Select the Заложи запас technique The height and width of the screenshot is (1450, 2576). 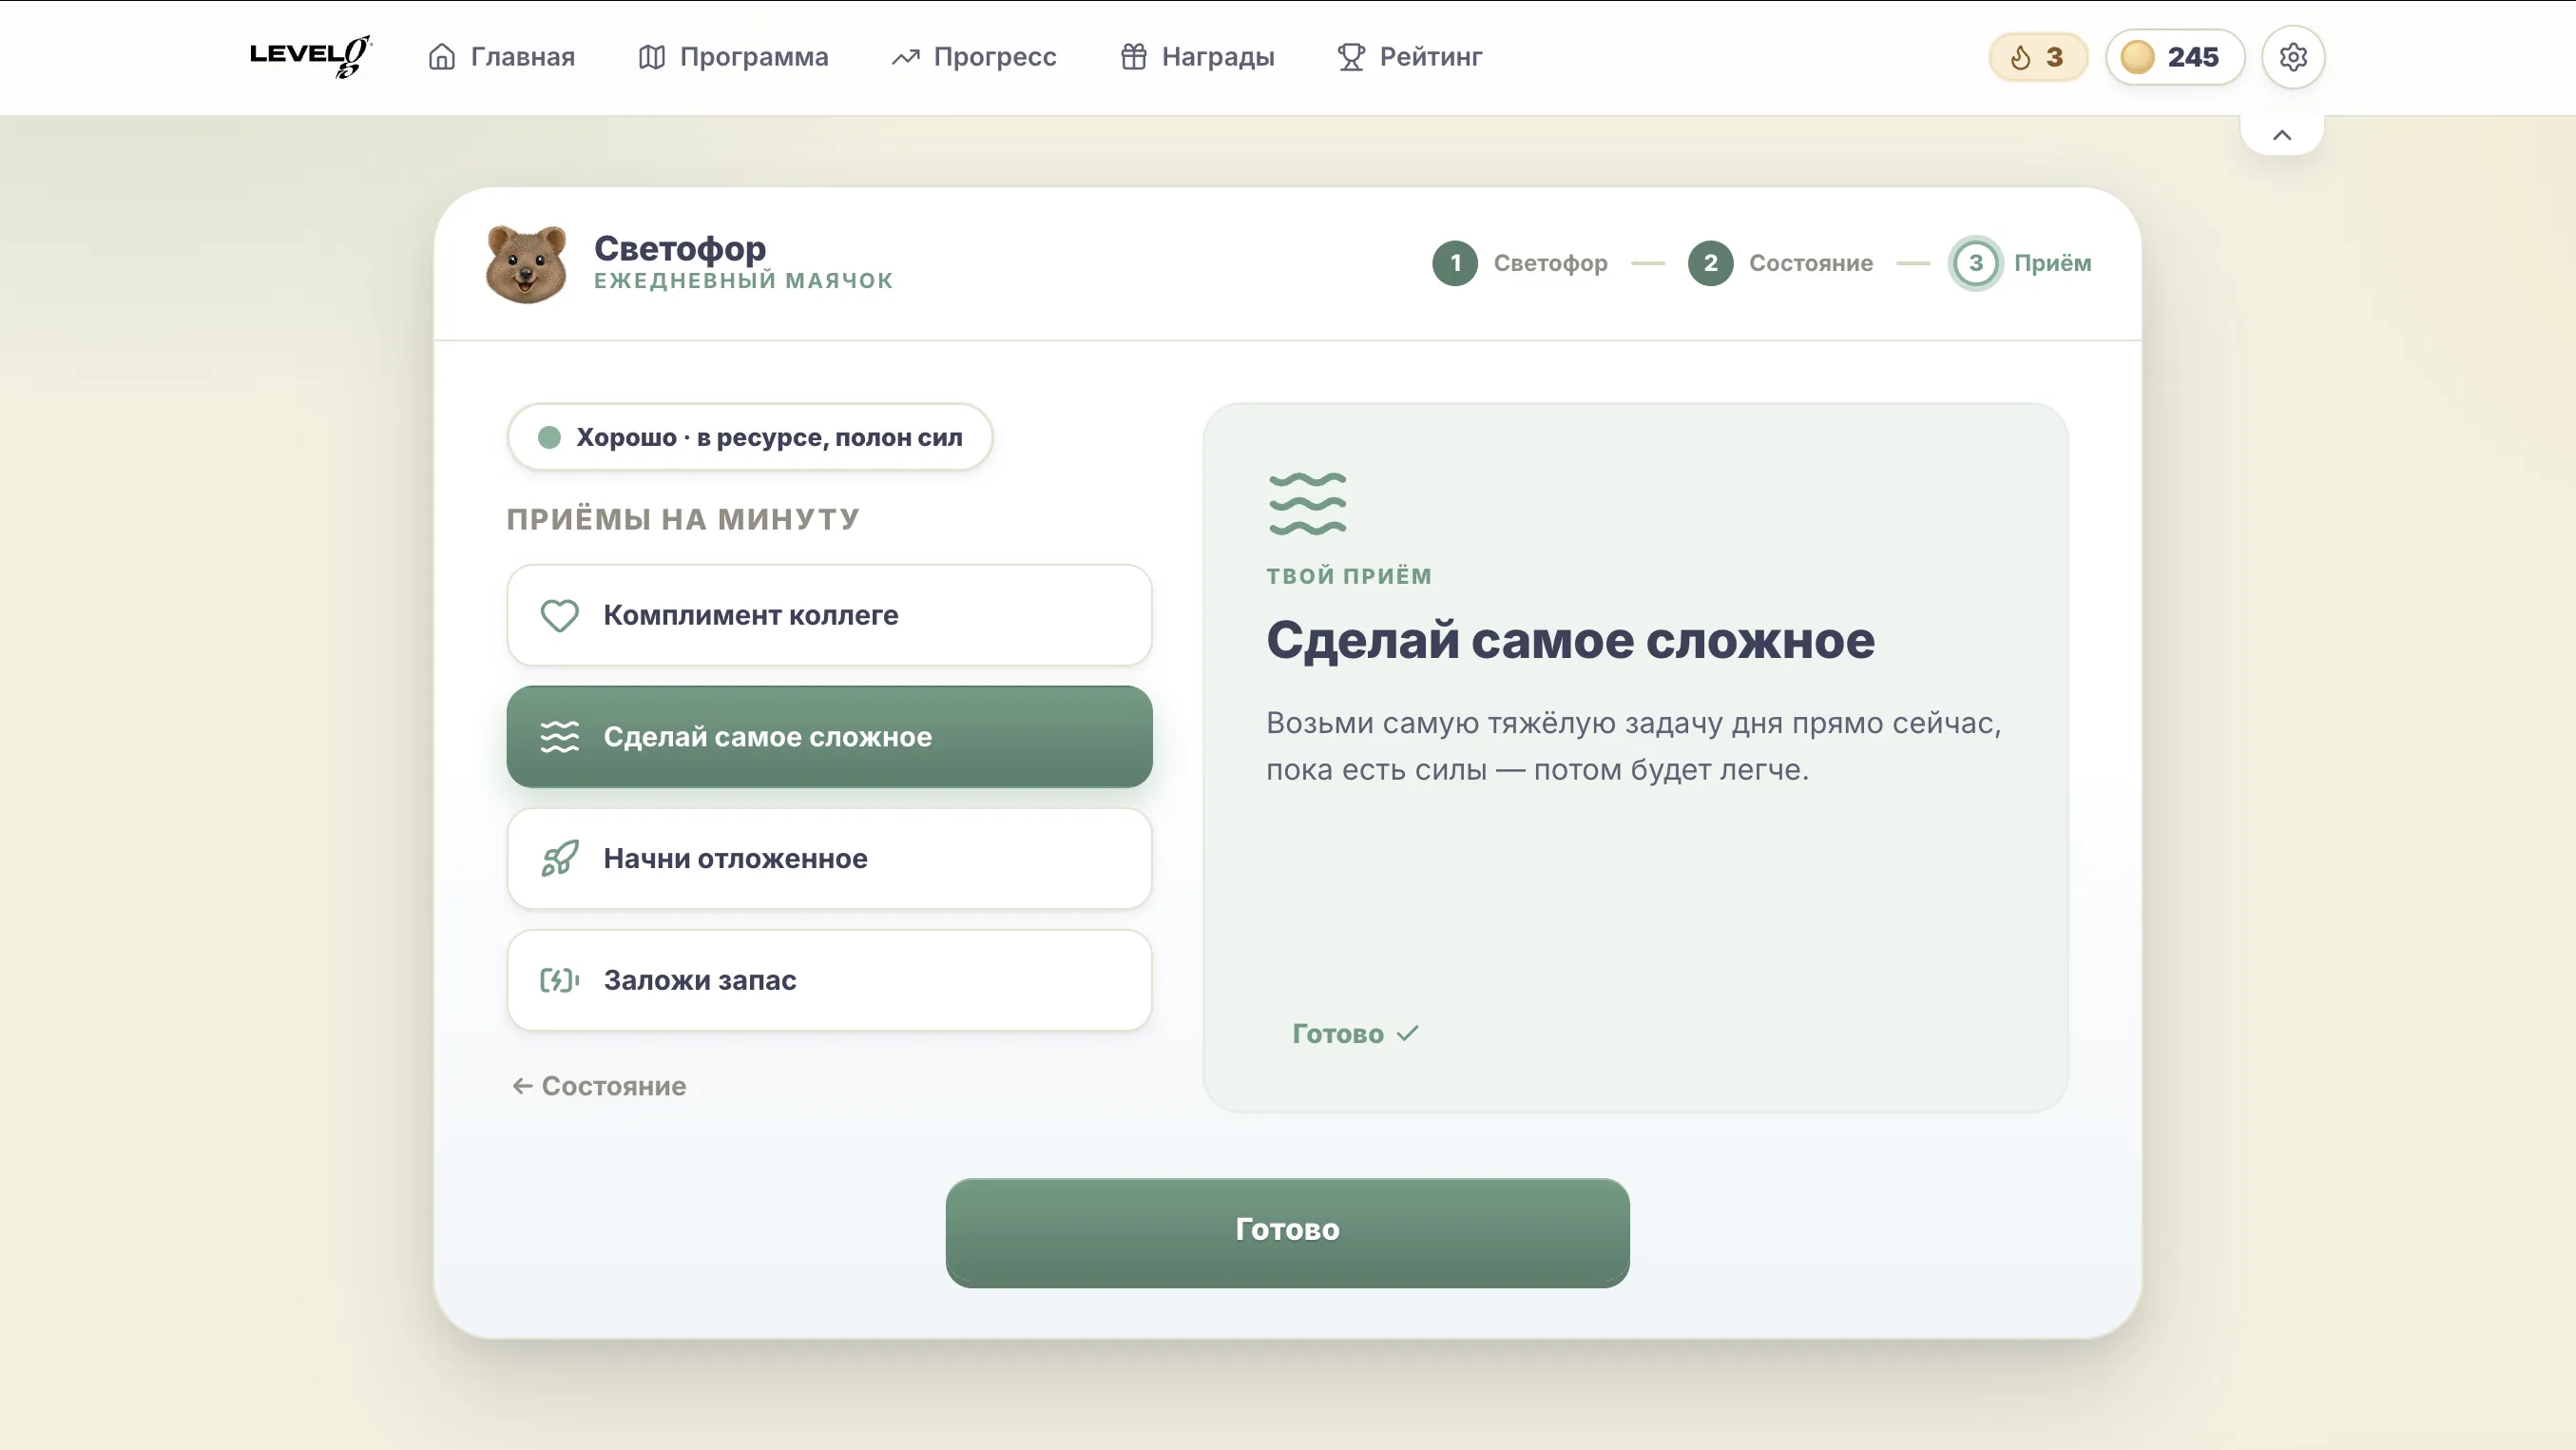829,980
